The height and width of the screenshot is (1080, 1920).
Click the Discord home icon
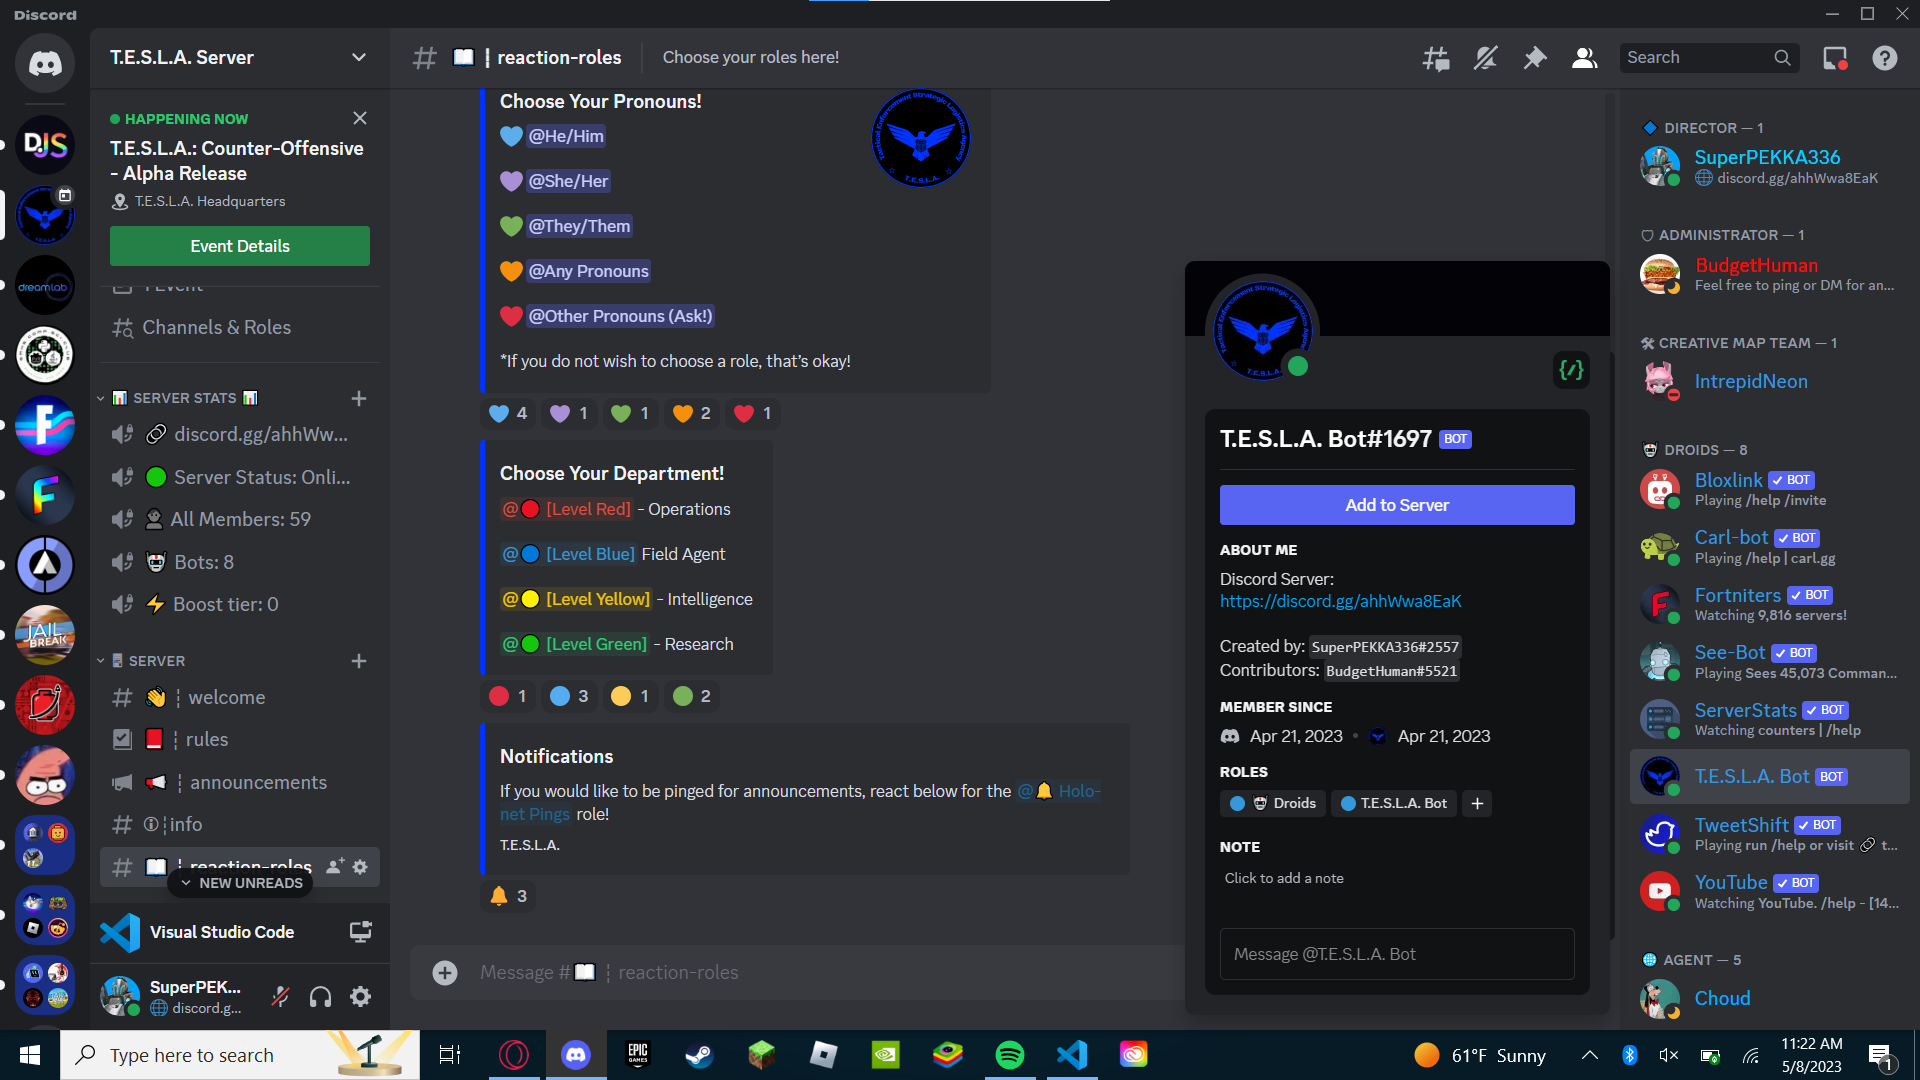[x=45, y=64]
